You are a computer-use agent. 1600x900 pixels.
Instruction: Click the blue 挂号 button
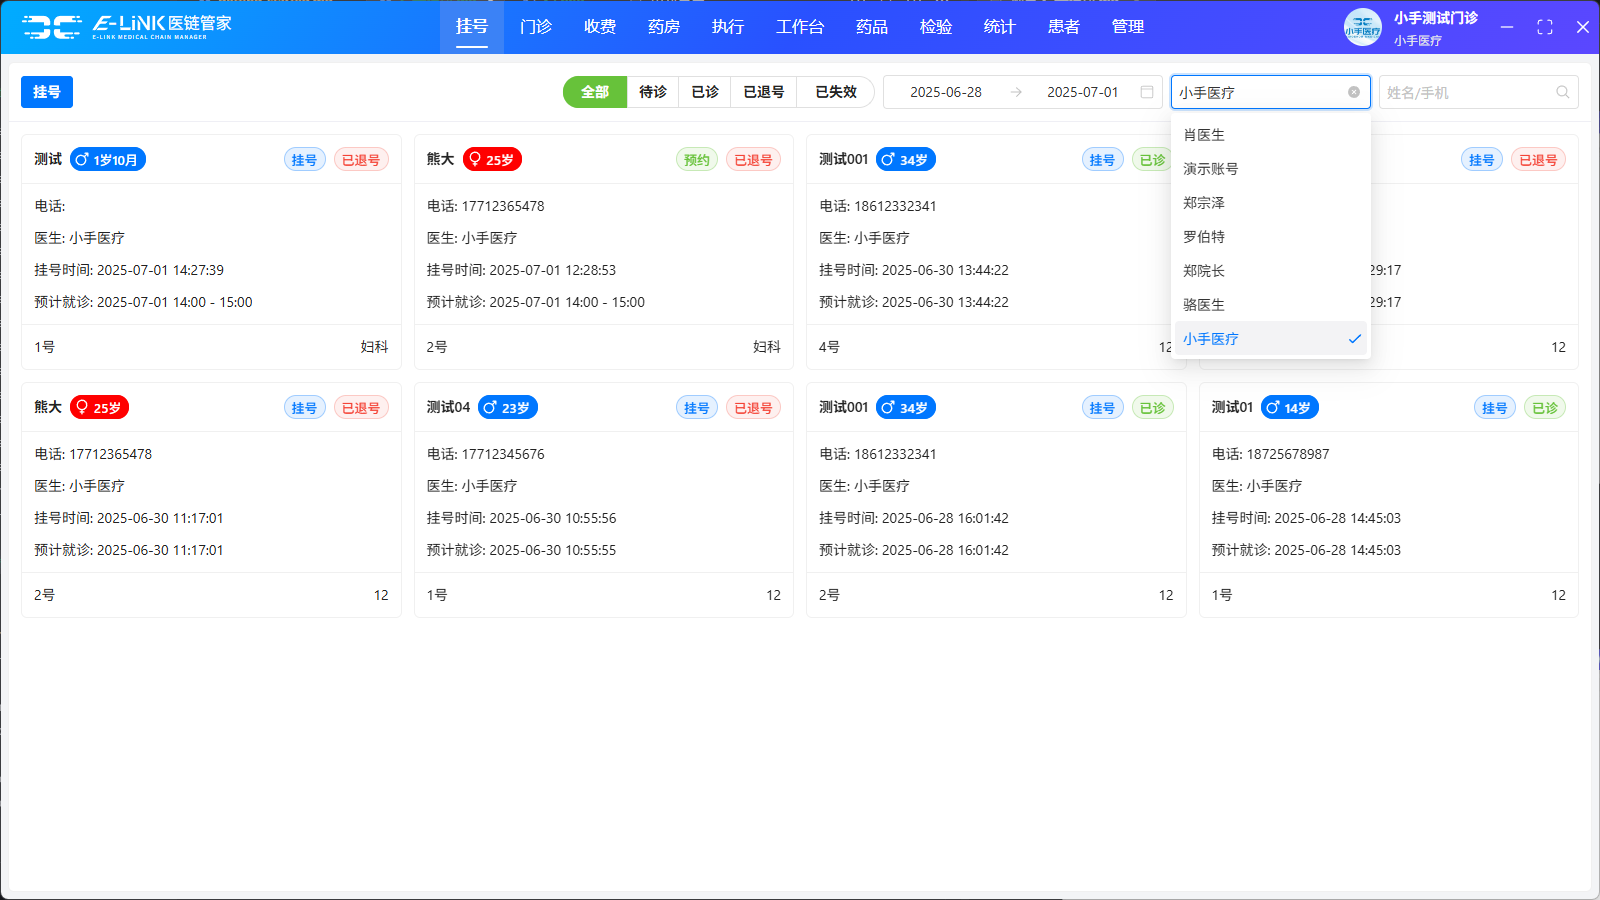(x=47, y=92)
